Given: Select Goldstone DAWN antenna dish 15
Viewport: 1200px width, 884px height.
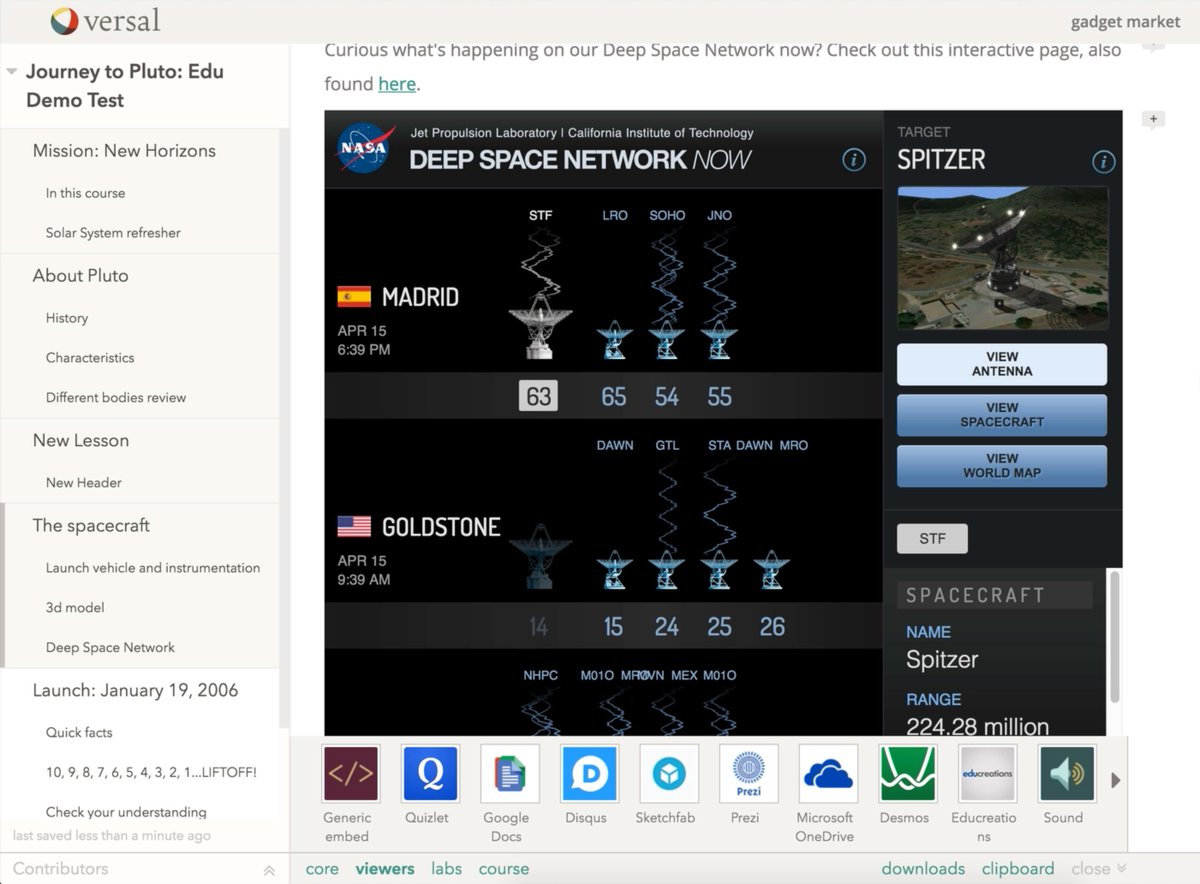Looking at the screenshot, I should (614, 569).
